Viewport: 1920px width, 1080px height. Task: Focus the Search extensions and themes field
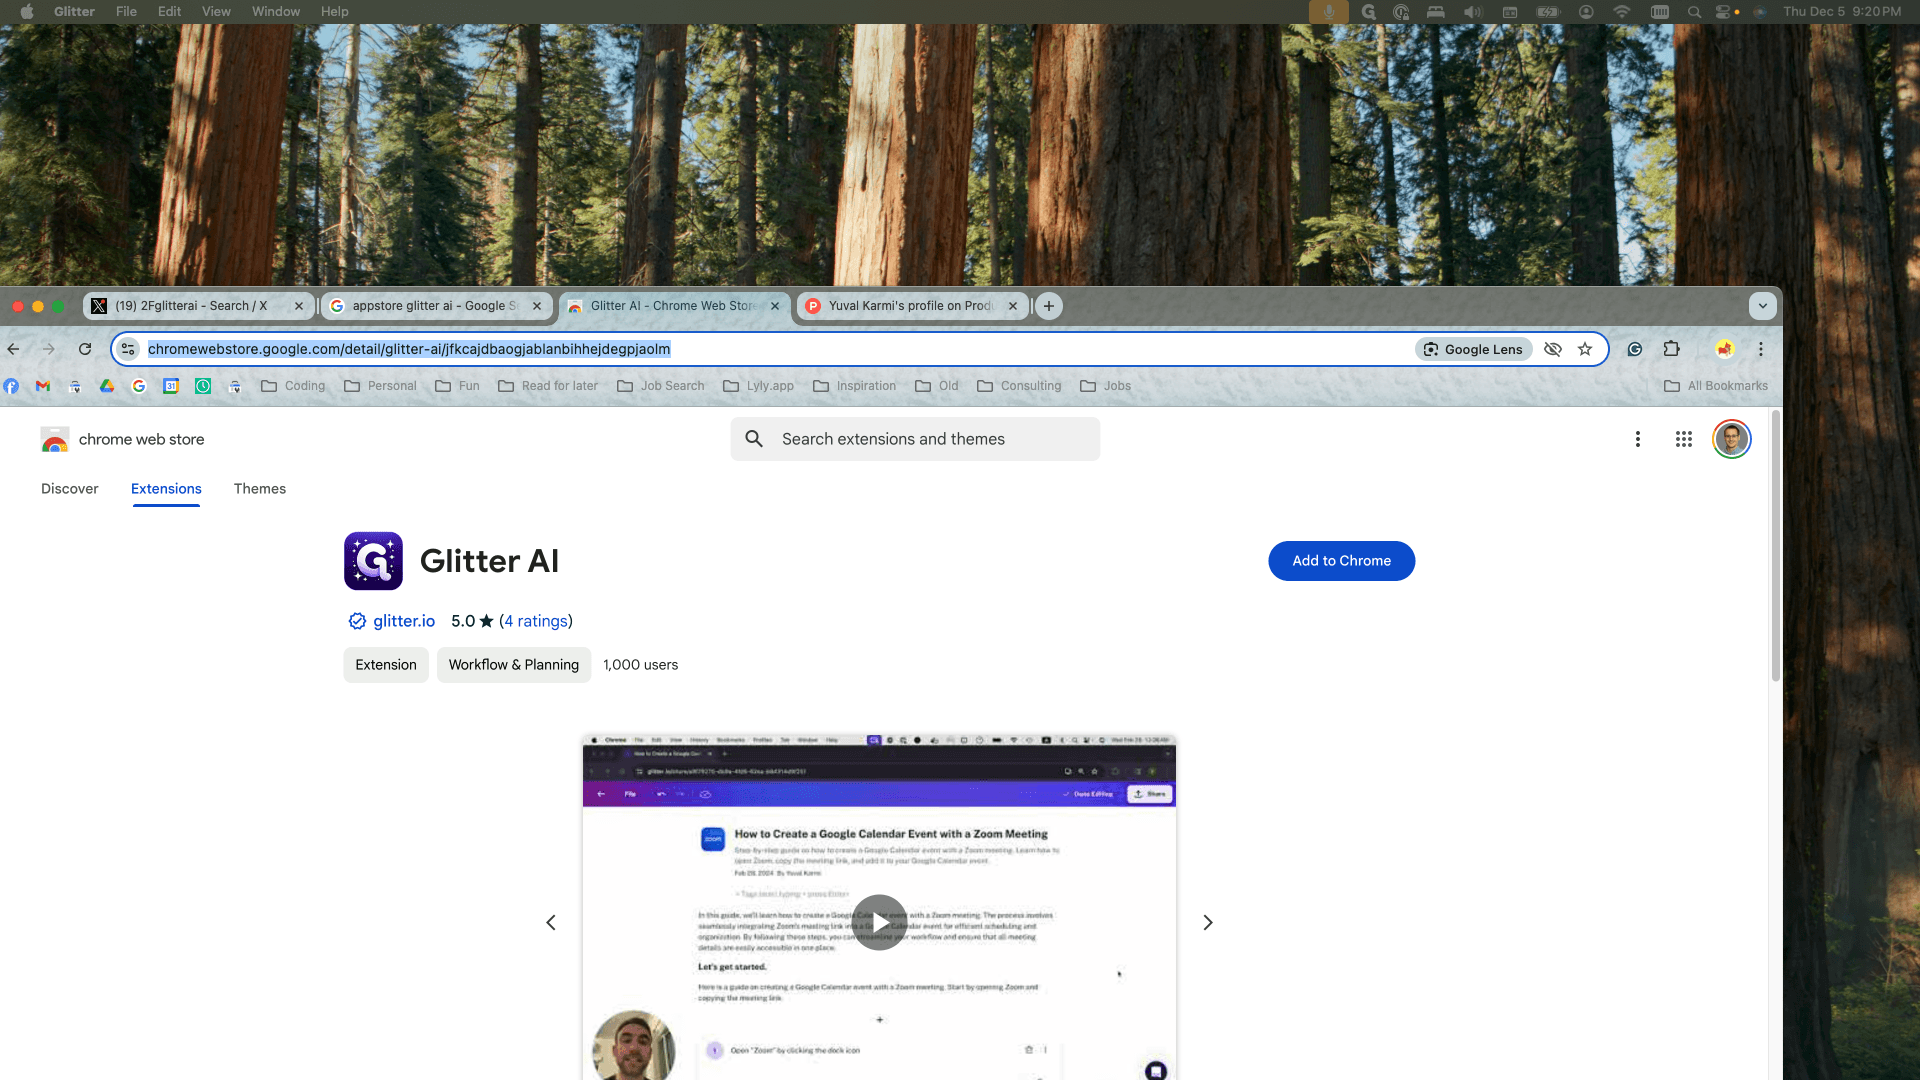(915, 439)
